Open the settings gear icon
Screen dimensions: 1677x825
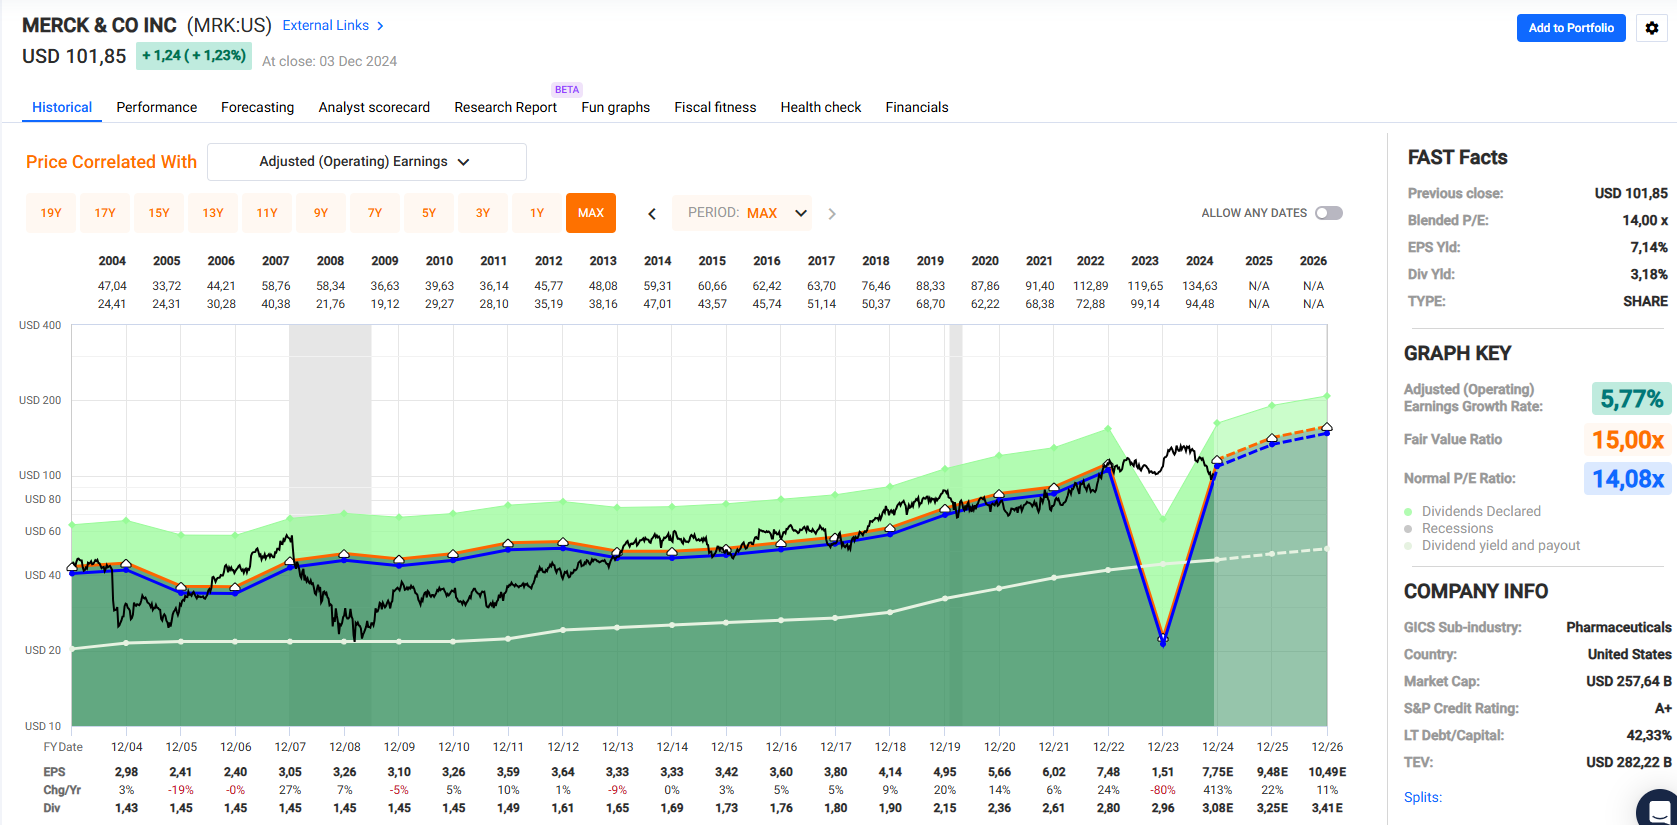[x=1652, y=28]
